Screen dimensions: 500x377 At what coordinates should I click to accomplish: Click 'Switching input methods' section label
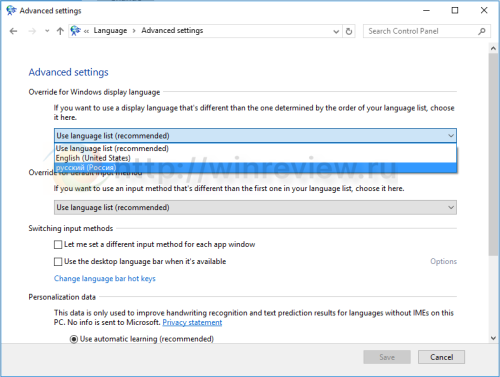click(71, 228)
